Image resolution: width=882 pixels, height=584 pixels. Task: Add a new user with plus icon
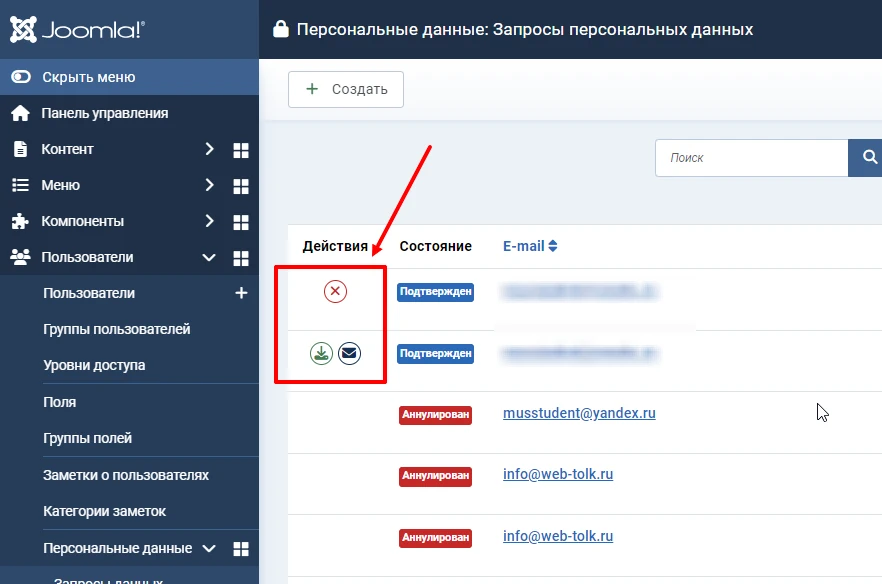241,293
